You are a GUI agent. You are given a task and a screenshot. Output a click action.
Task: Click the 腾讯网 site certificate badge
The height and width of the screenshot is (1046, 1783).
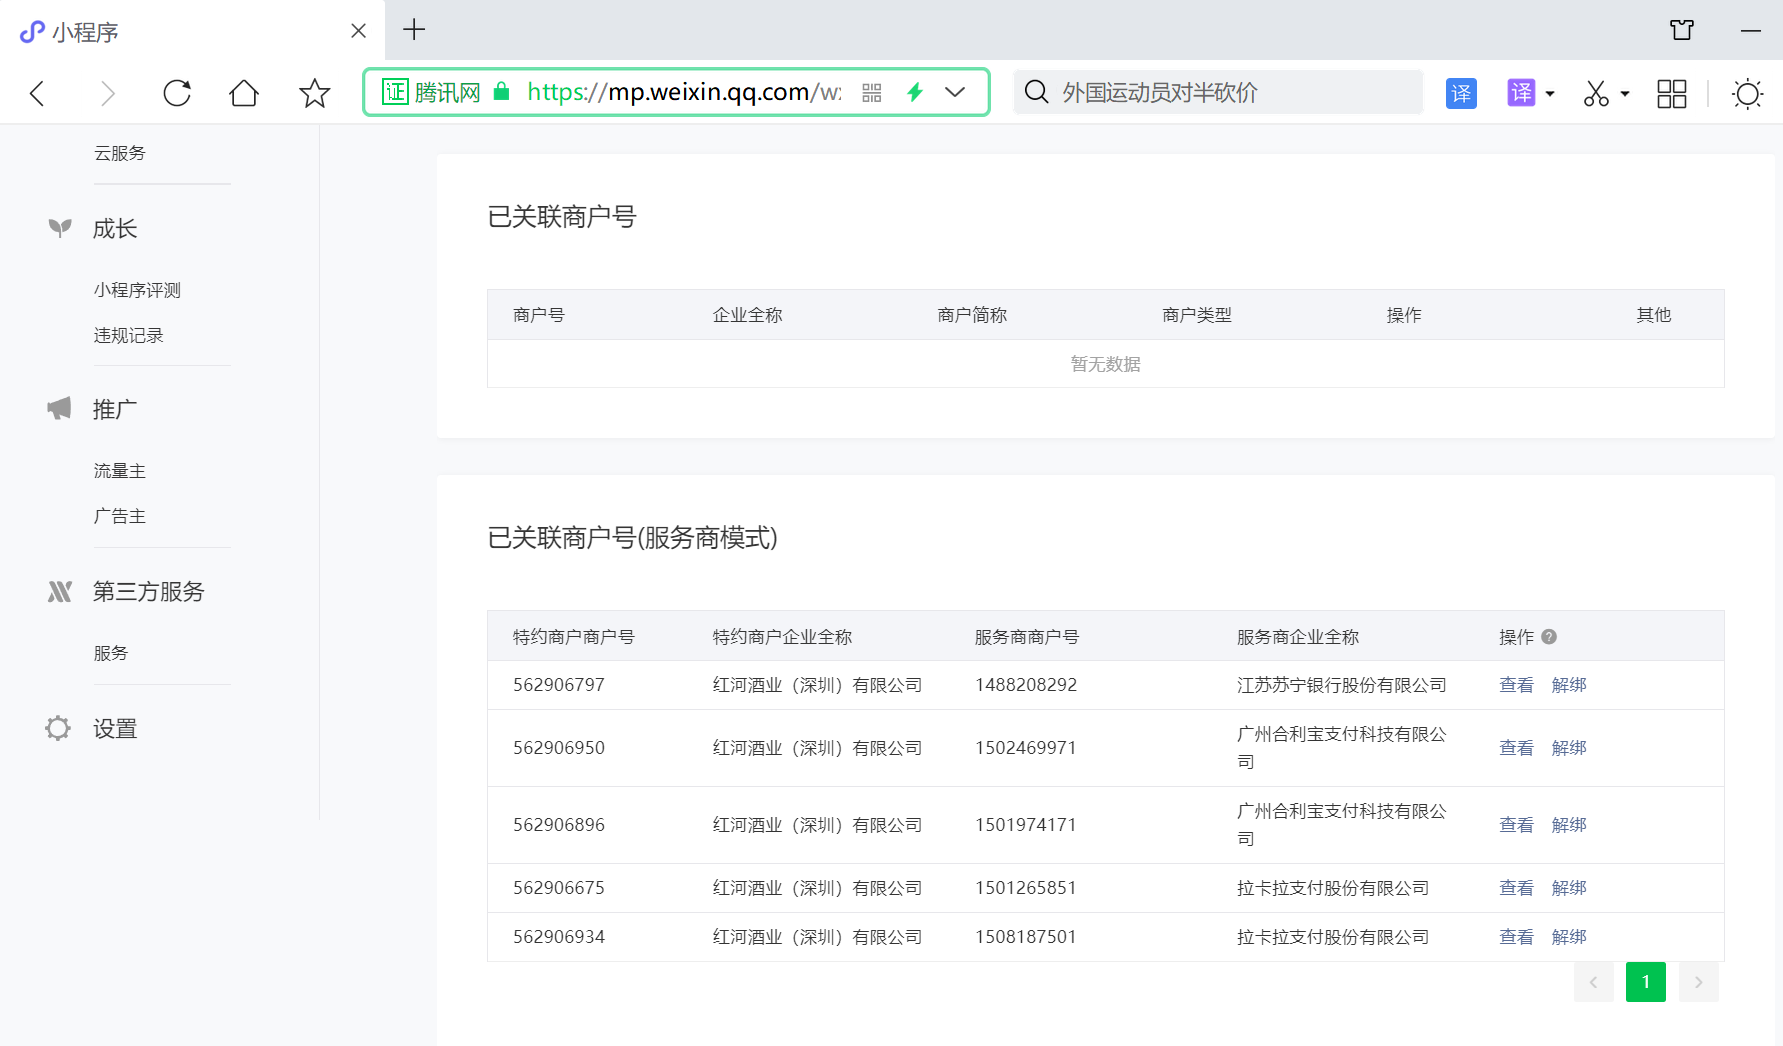[431, 92]
